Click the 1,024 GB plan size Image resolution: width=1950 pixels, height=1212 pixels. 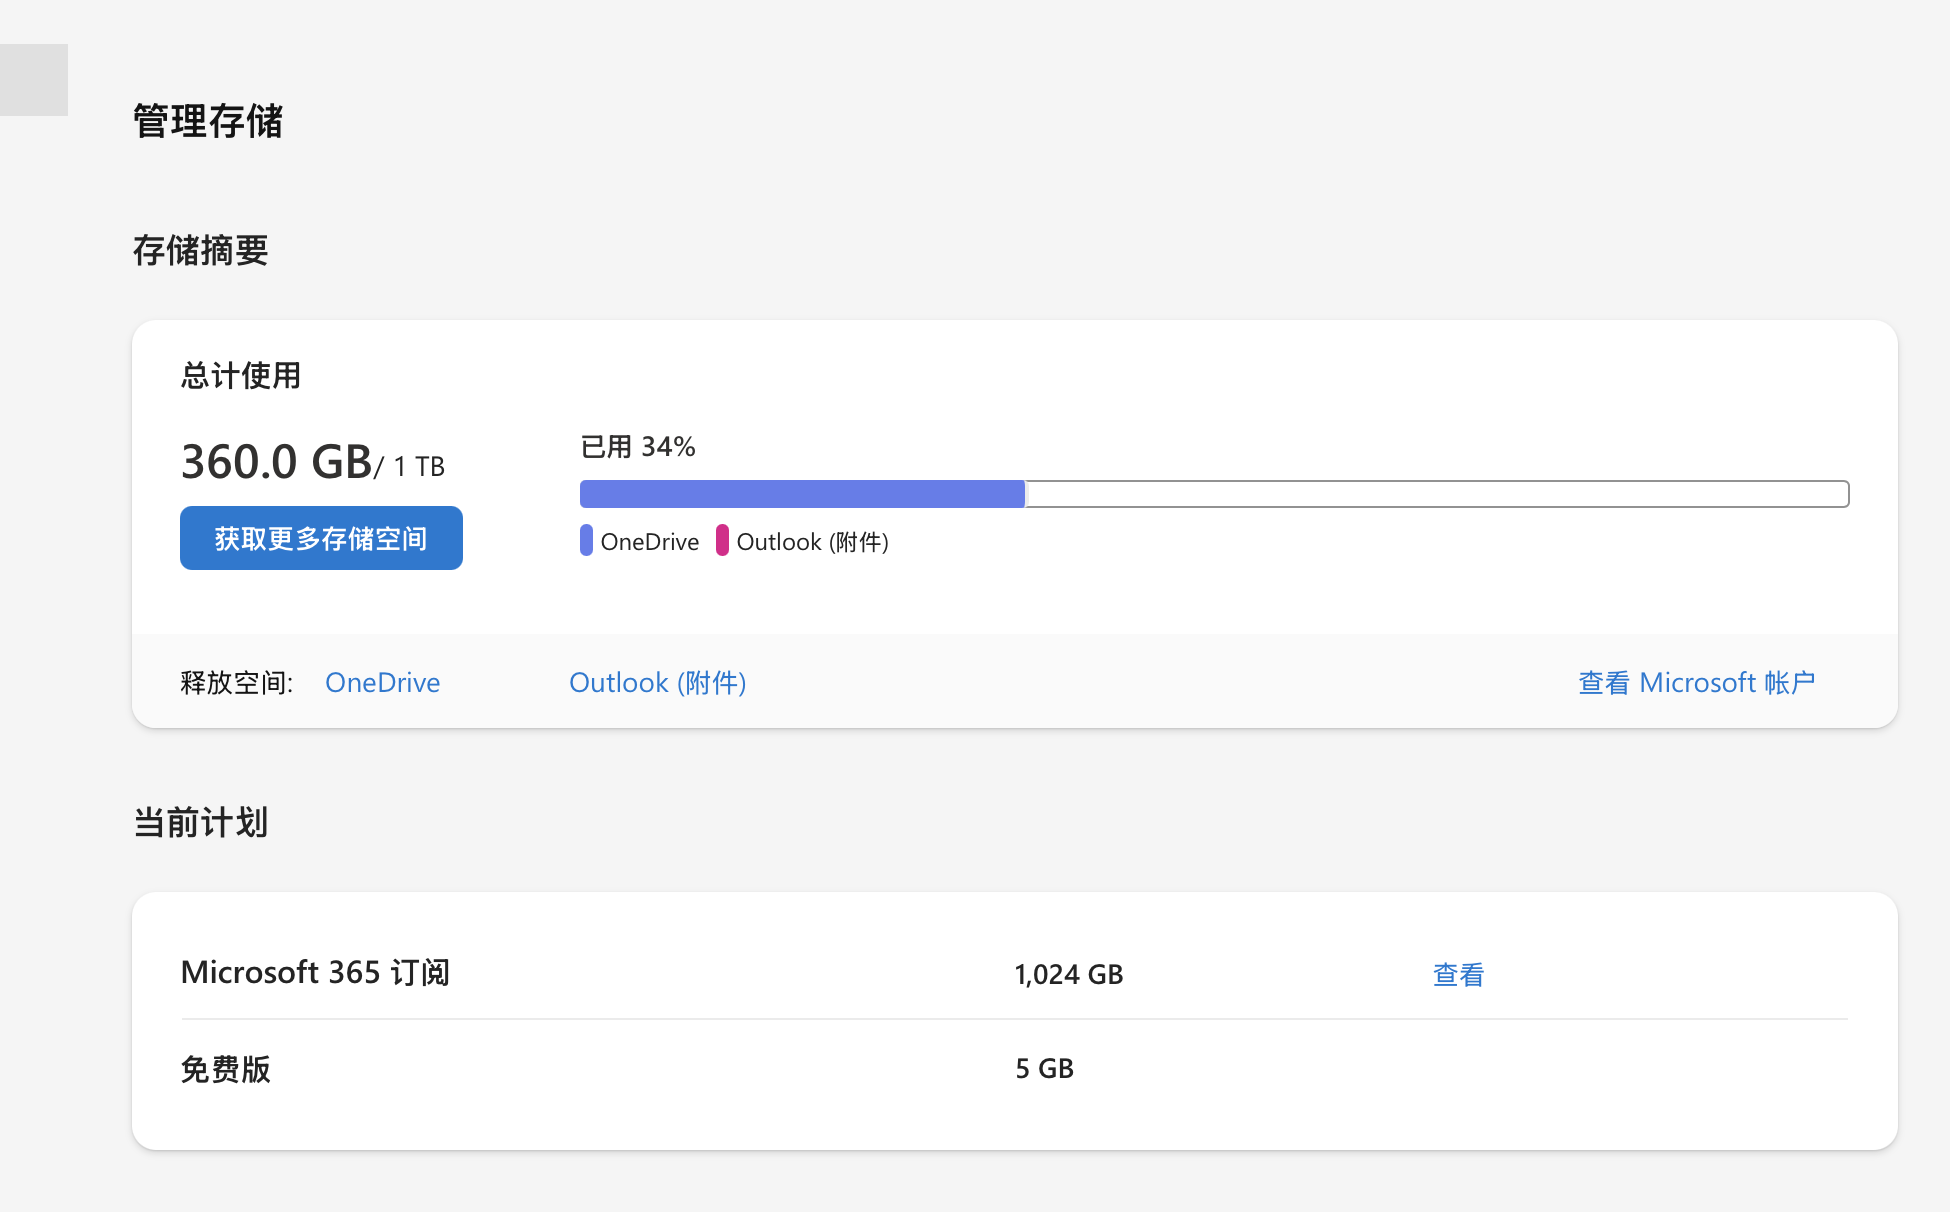pos(1068,974)
